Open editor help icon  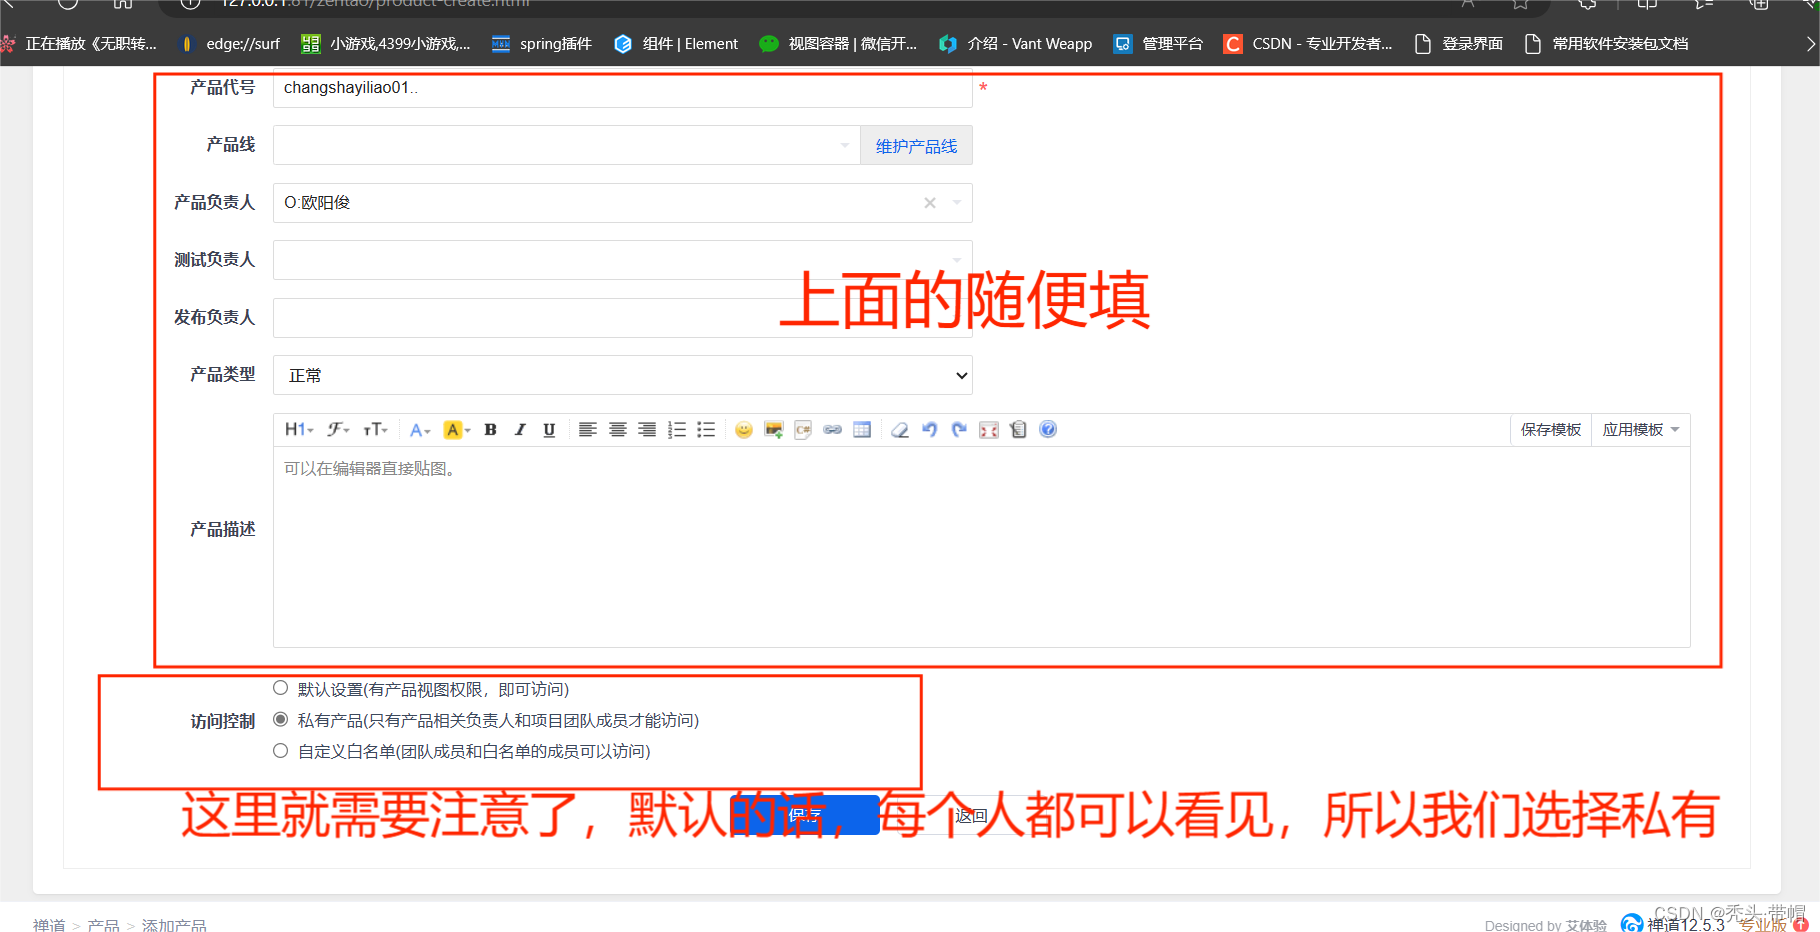[x=1048, y=429]
